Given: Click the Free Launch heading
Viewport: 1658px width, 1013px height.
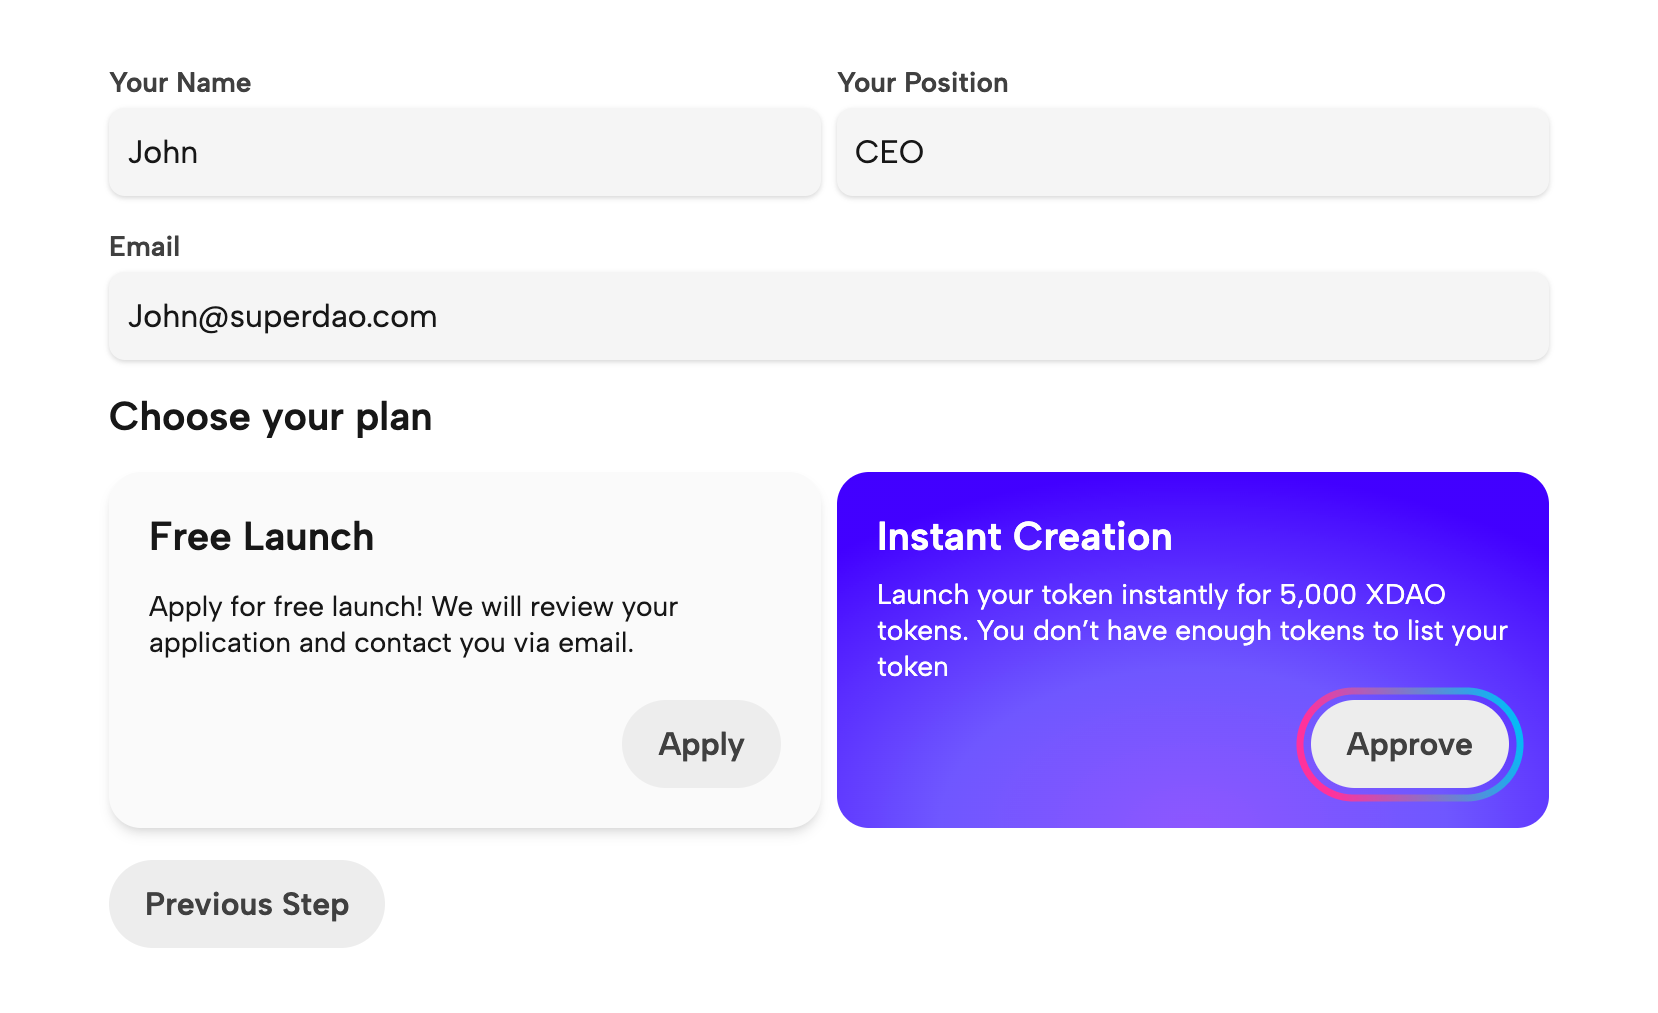Looking at the screenshot, I should point(262,537).
